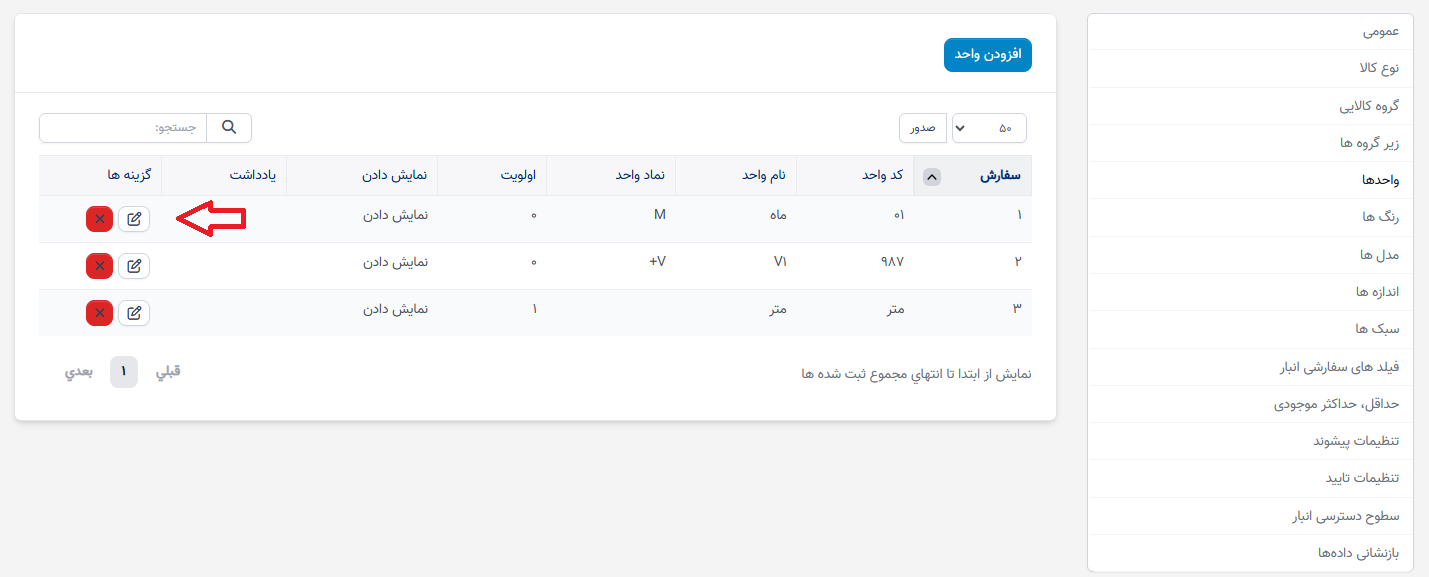Click order number cell ۳
This screenshot has height=577, width=1429.
pyautogui.click(x=1017, y=309)
